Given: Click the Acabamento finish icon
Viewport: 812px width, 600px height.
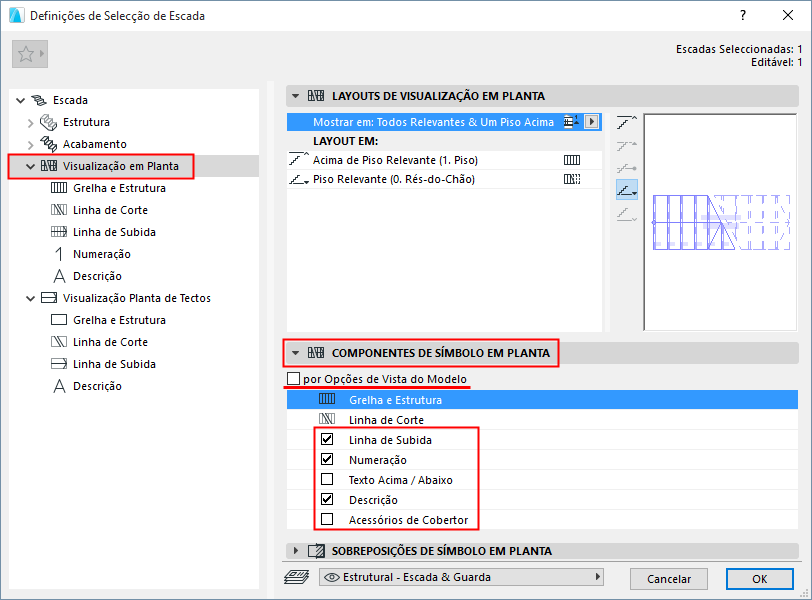Looking at the screenshot, I should pos(49,144).
